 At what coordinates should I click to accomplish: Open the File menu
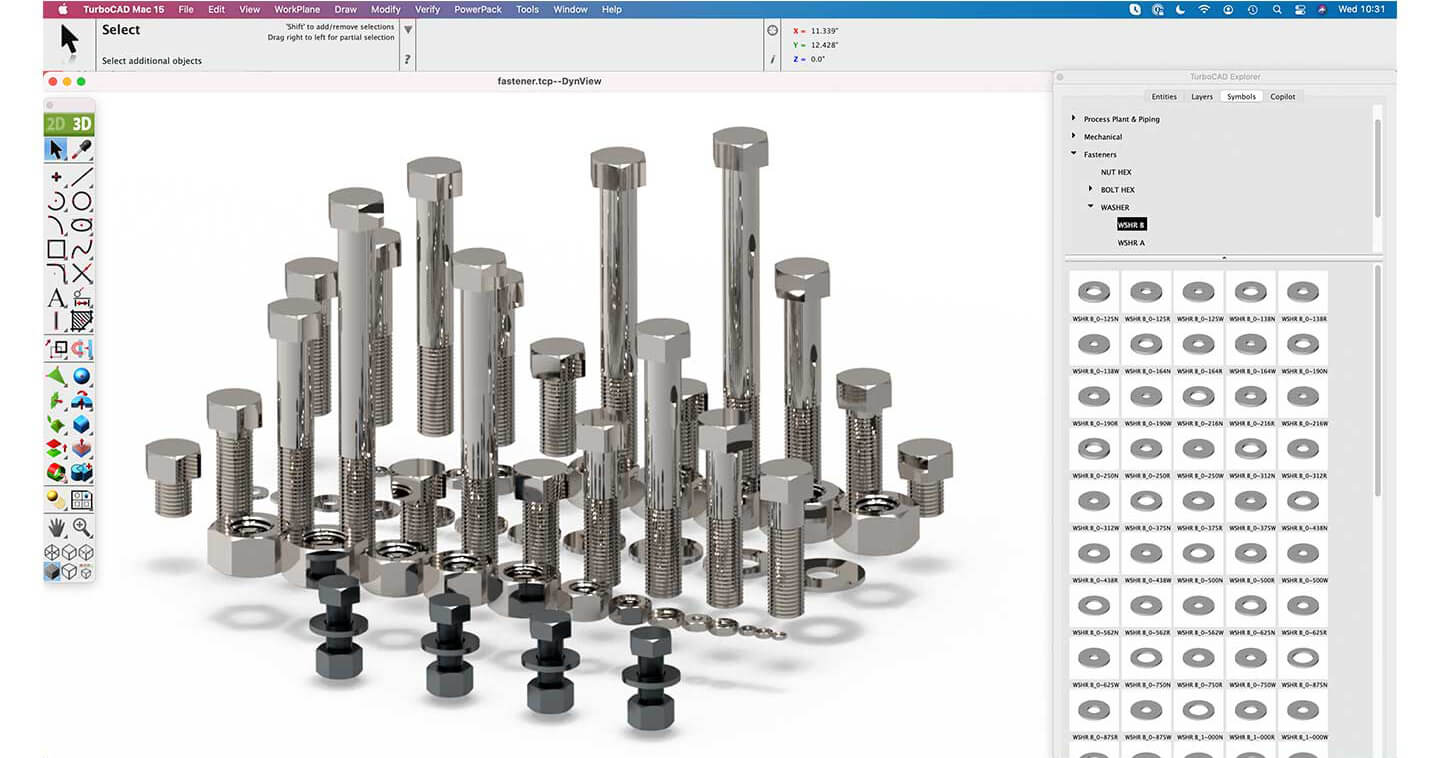point(186,9)
